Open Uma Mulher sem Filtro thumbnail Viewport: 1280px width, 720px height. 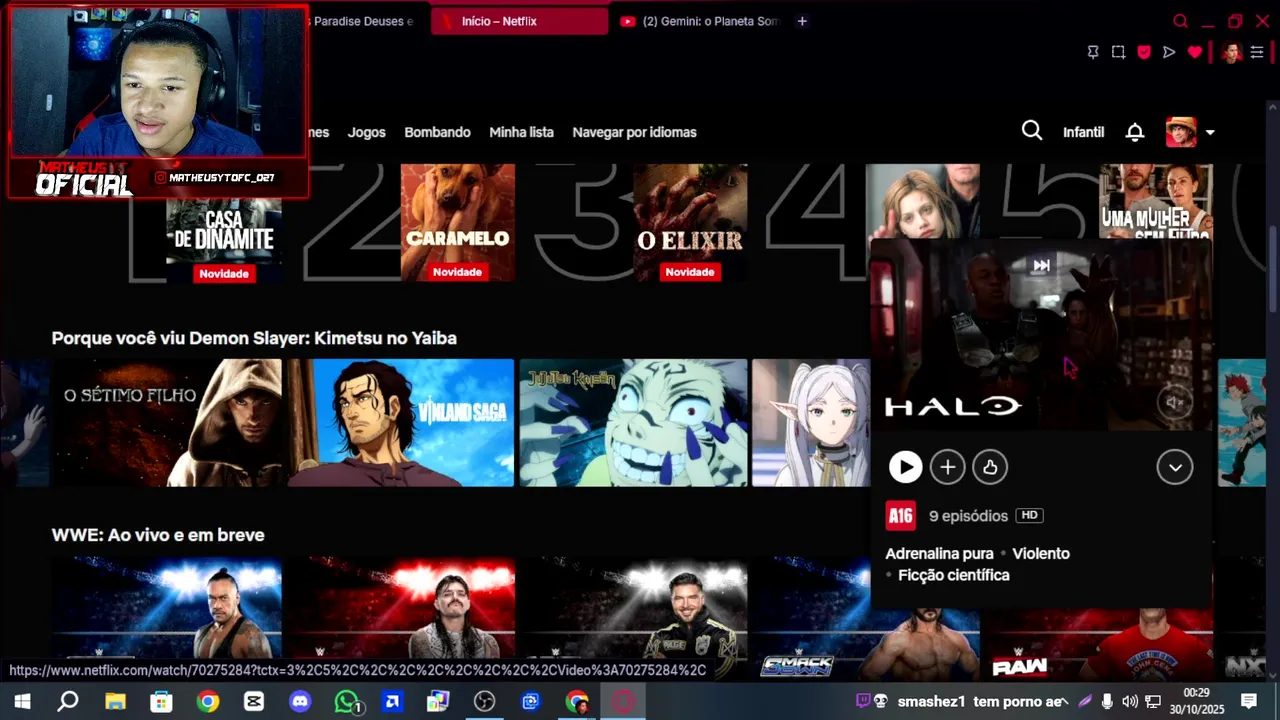(x=1156, y=201)
